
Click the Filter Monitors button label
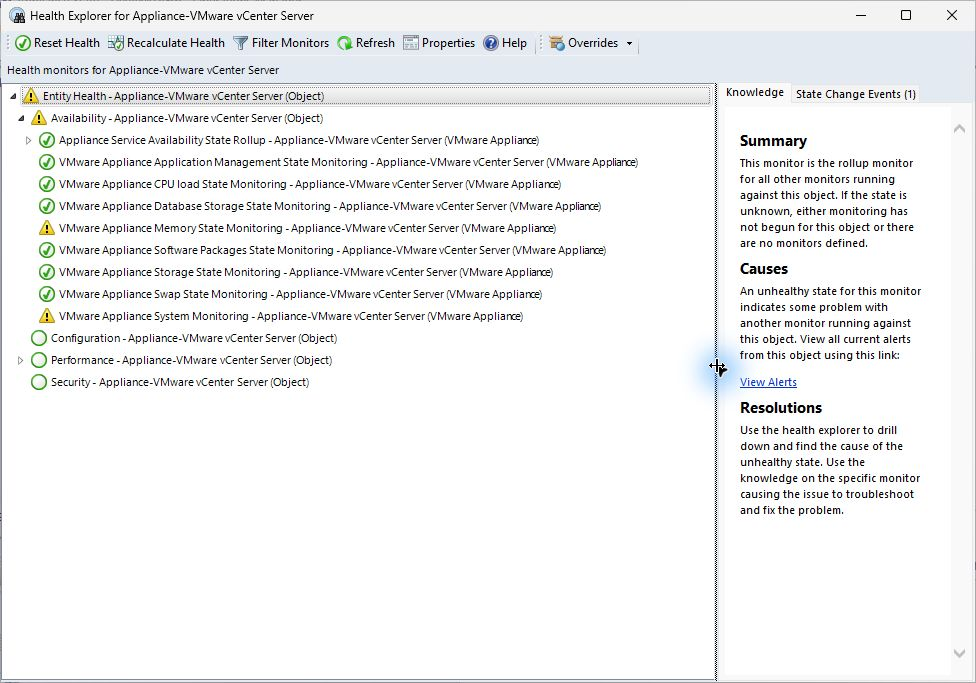point(290,43)
